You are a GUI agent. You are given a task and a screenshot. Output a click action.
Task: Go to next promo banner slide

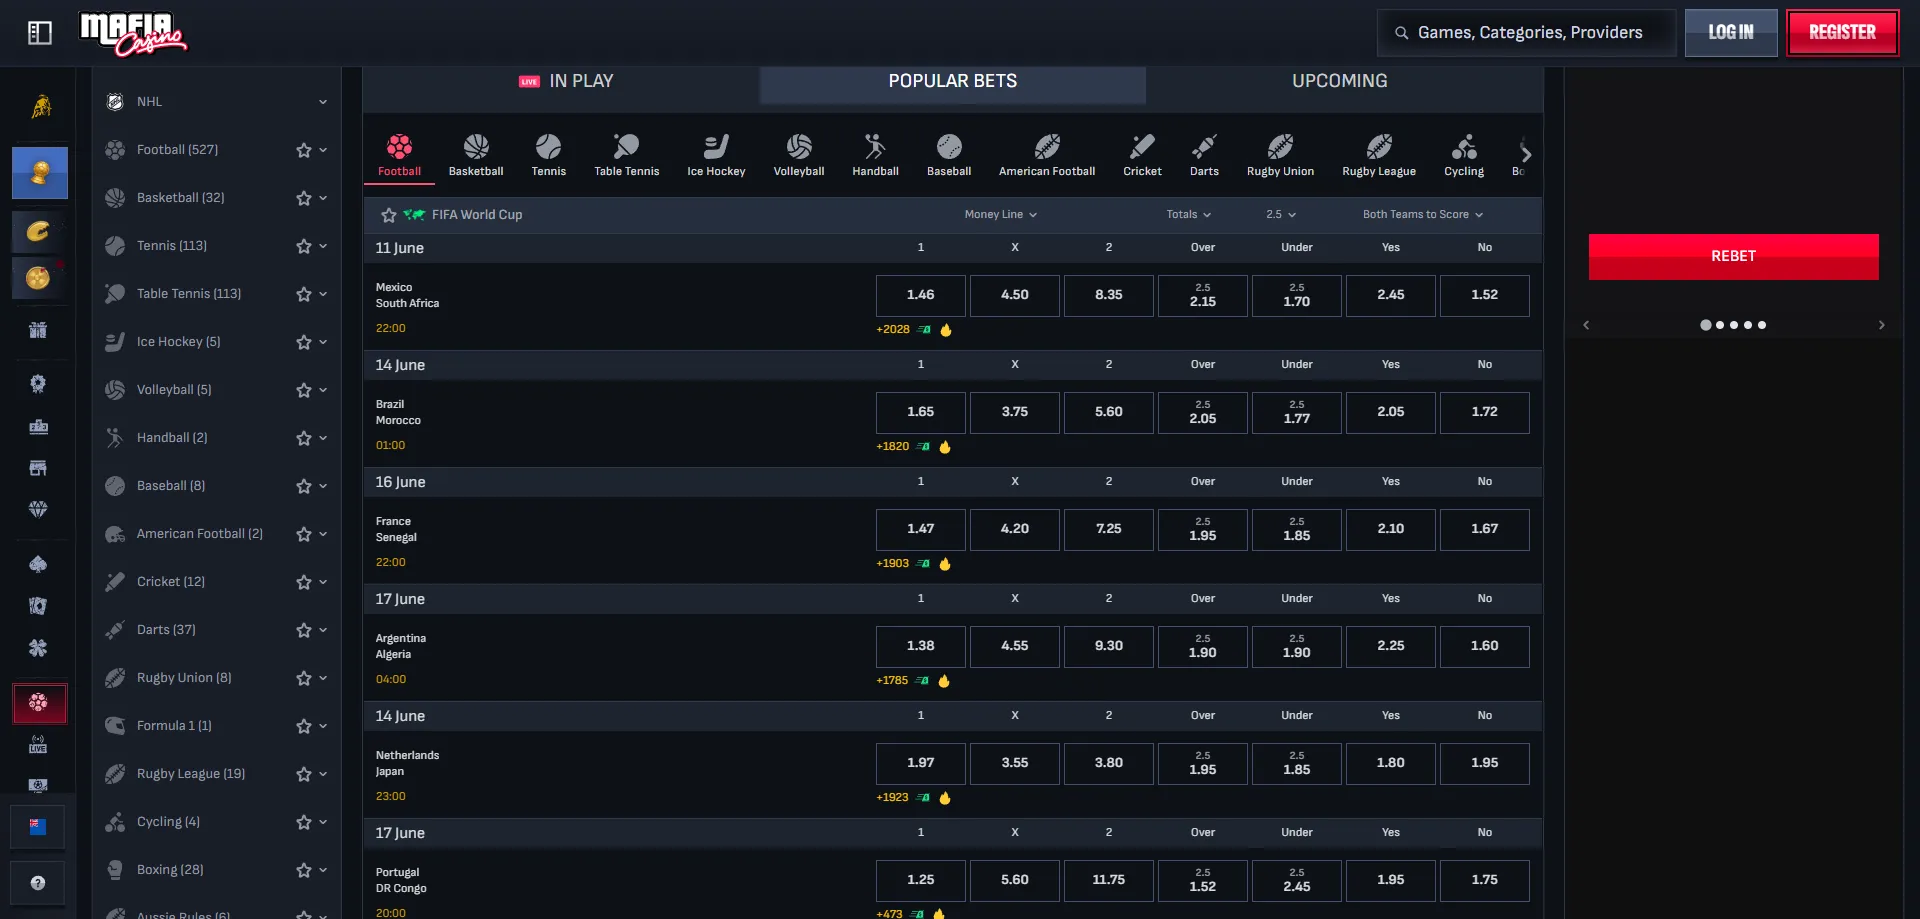tap(1882, 325)
